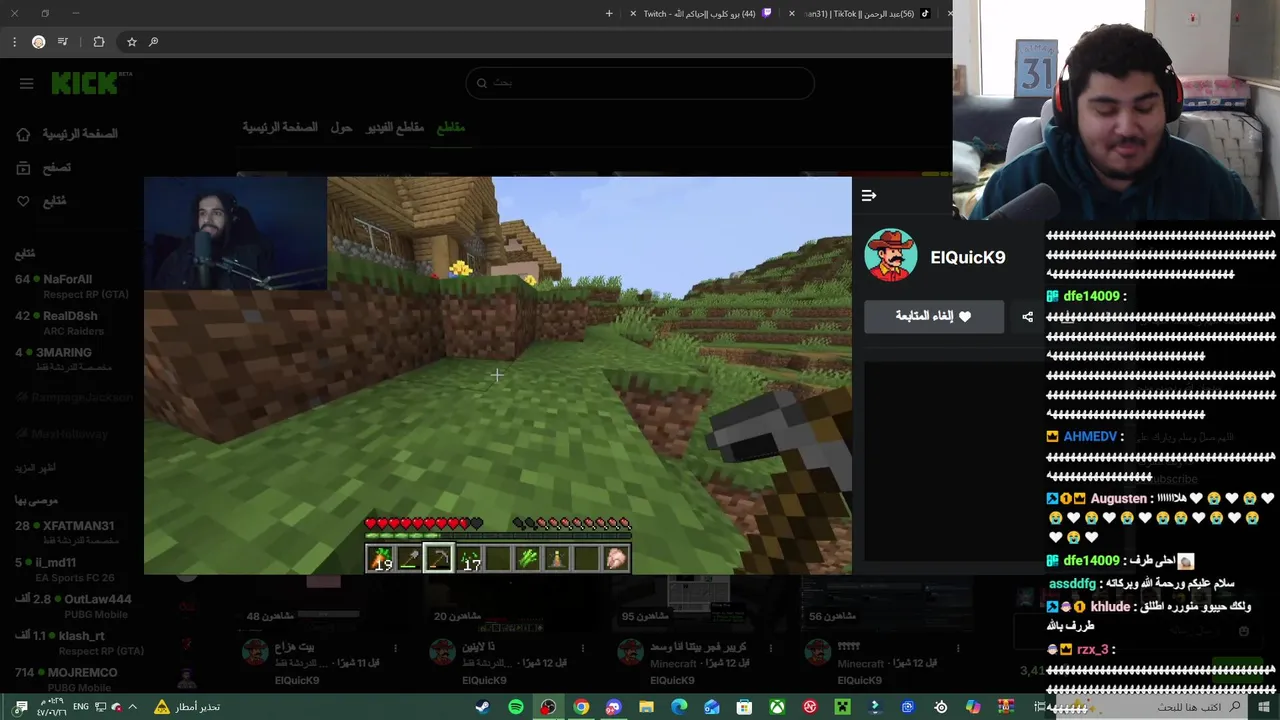Share the clip via share icon
Screen dimensions: 1280x720
pos(1027,317)
